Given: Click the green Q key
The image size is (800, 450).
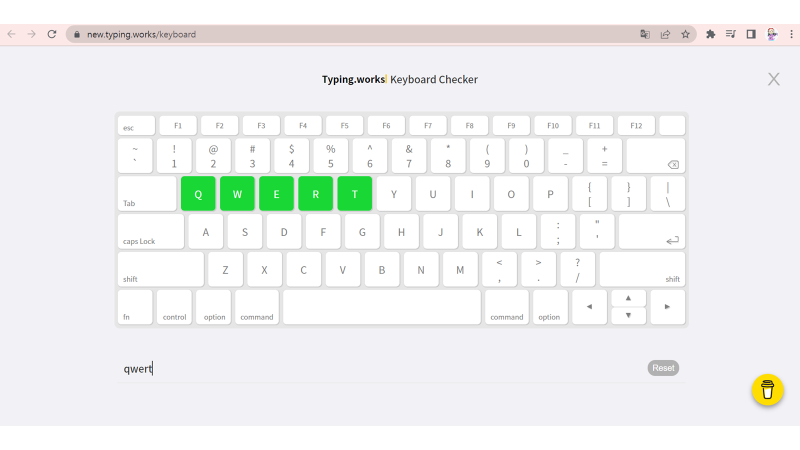Looking at the screenshot, I should coord(198,194).
